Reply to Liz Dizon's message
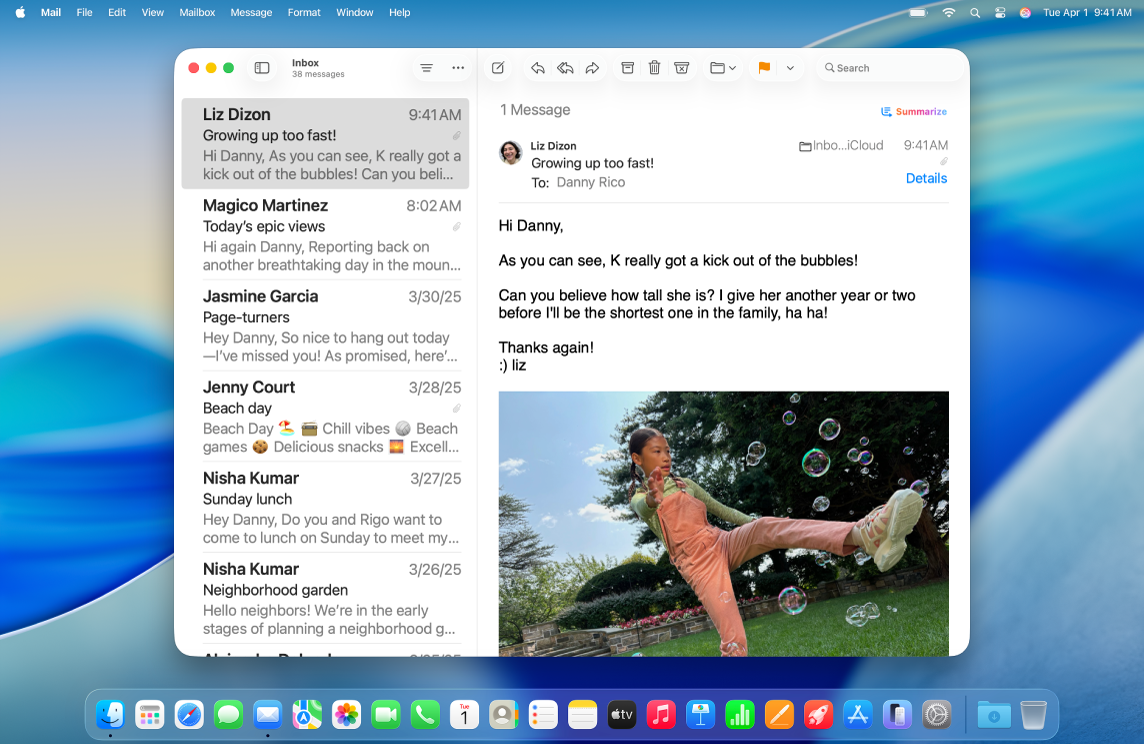The image size is (1146, 746). (x=537, y=67)
